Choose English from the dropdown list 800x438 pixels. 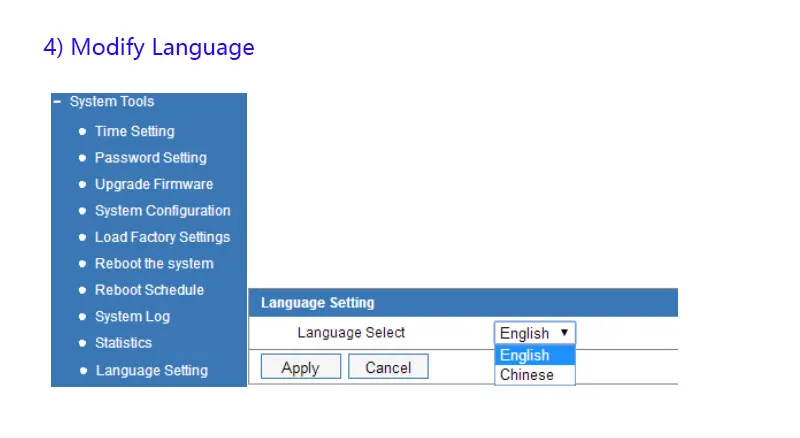click(535, 355)
